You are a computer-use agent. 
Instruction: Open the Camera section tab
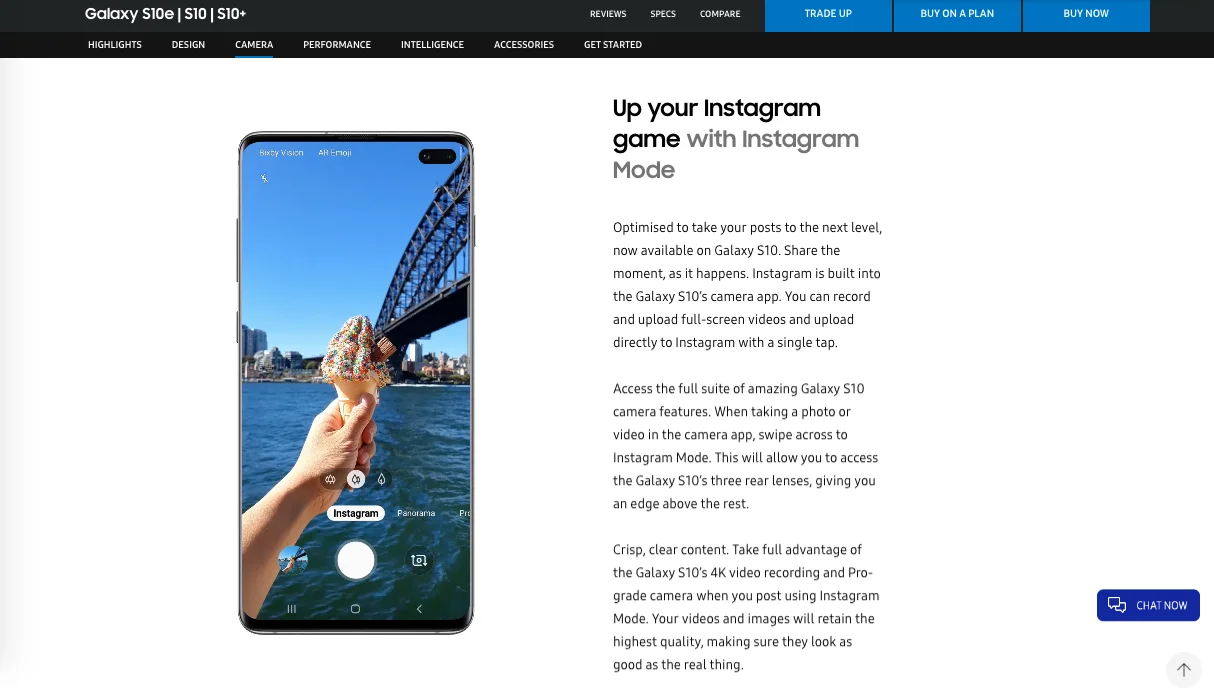tap(254, 45)
